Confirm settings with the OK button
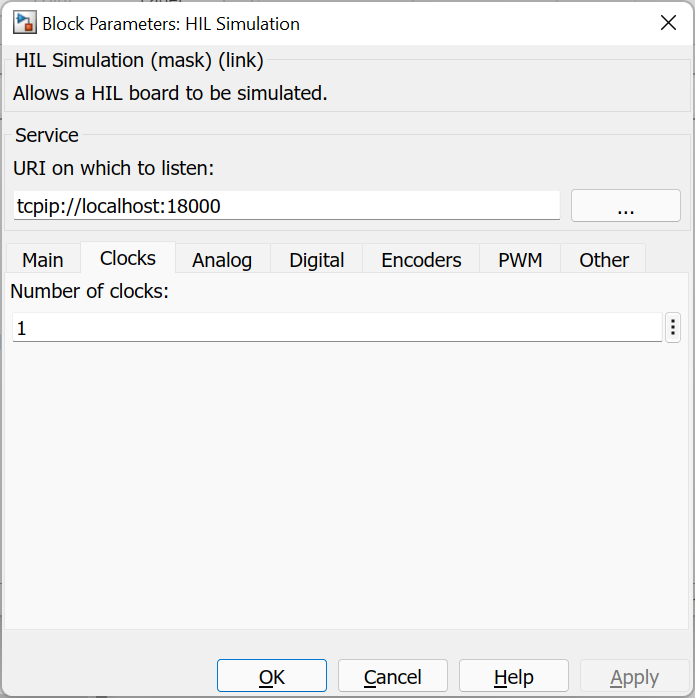The image size is (695, 698). (x=272, y=677)
